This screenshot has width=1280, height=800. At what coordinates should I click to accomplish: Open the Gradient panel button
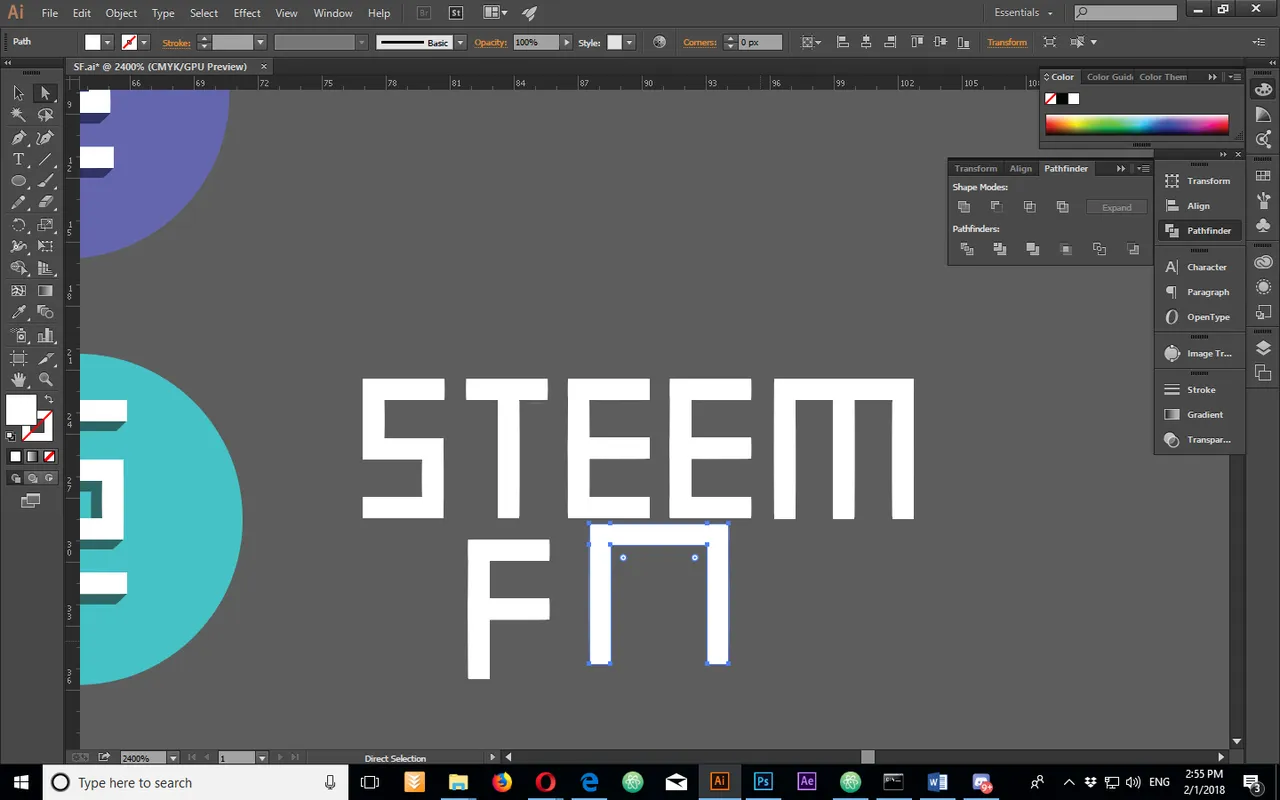click(x=1198, y=414)
